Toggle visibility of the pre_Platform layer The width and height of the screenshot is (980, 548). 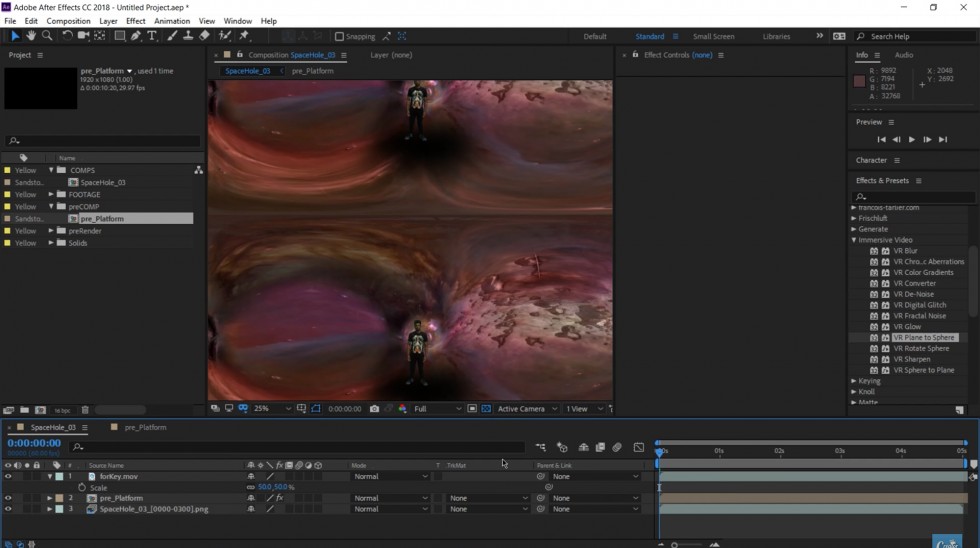click(x=8, y=498)
